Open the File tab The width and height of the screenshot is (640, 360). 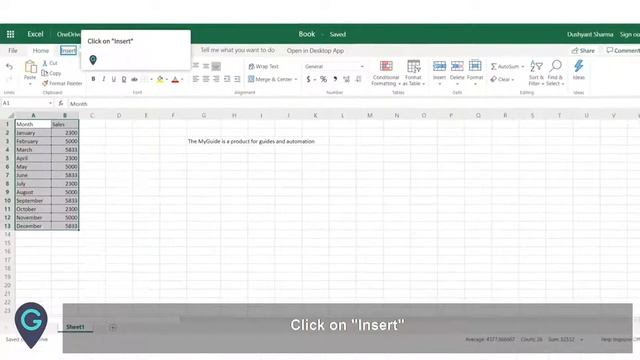click(13, 51)
